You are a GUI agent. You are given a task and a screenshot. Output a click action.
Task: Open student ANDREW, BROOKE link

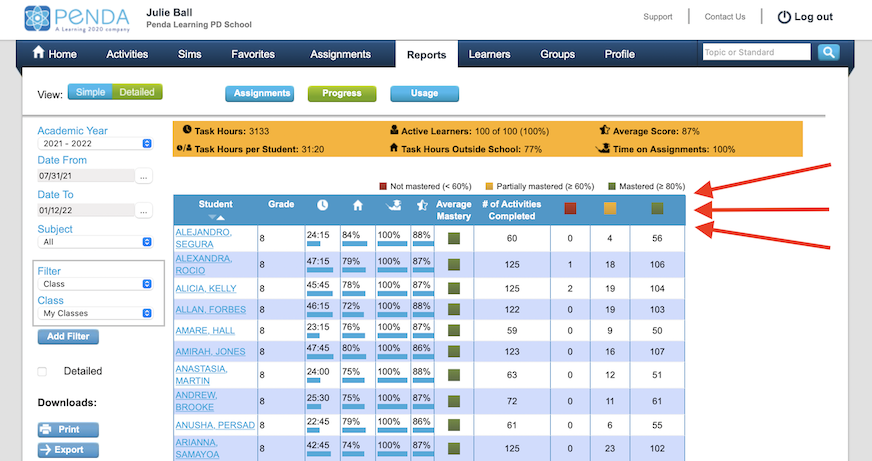196,401
